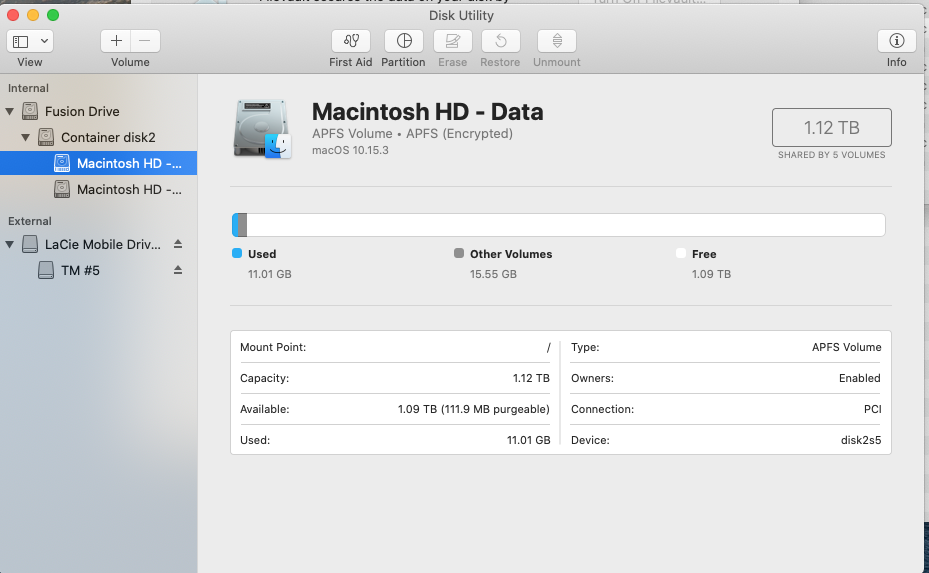This screenshot has height=573, width=929.
Task: Click the TM #5 drive icon
Action: (x=46, y=270)
